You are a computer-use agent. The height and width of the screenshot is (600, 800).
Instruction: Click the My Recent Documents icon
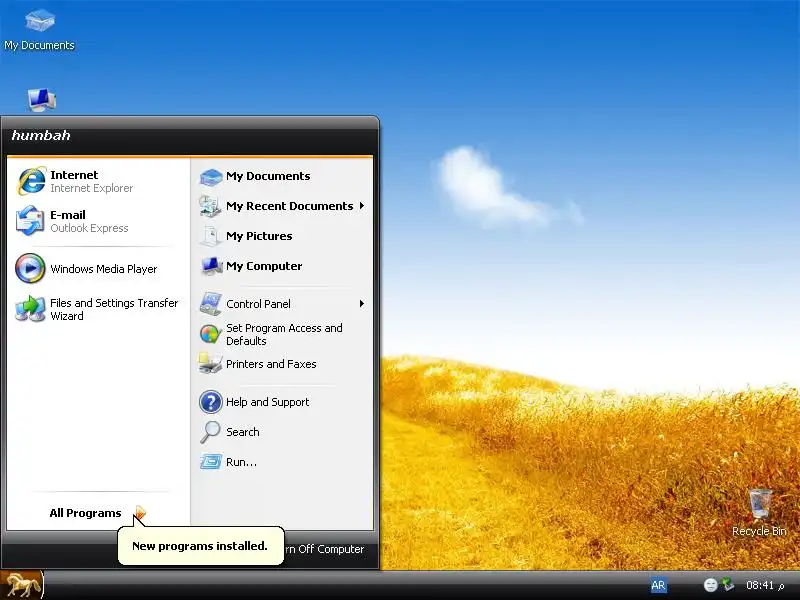click(x=210, y=206)
